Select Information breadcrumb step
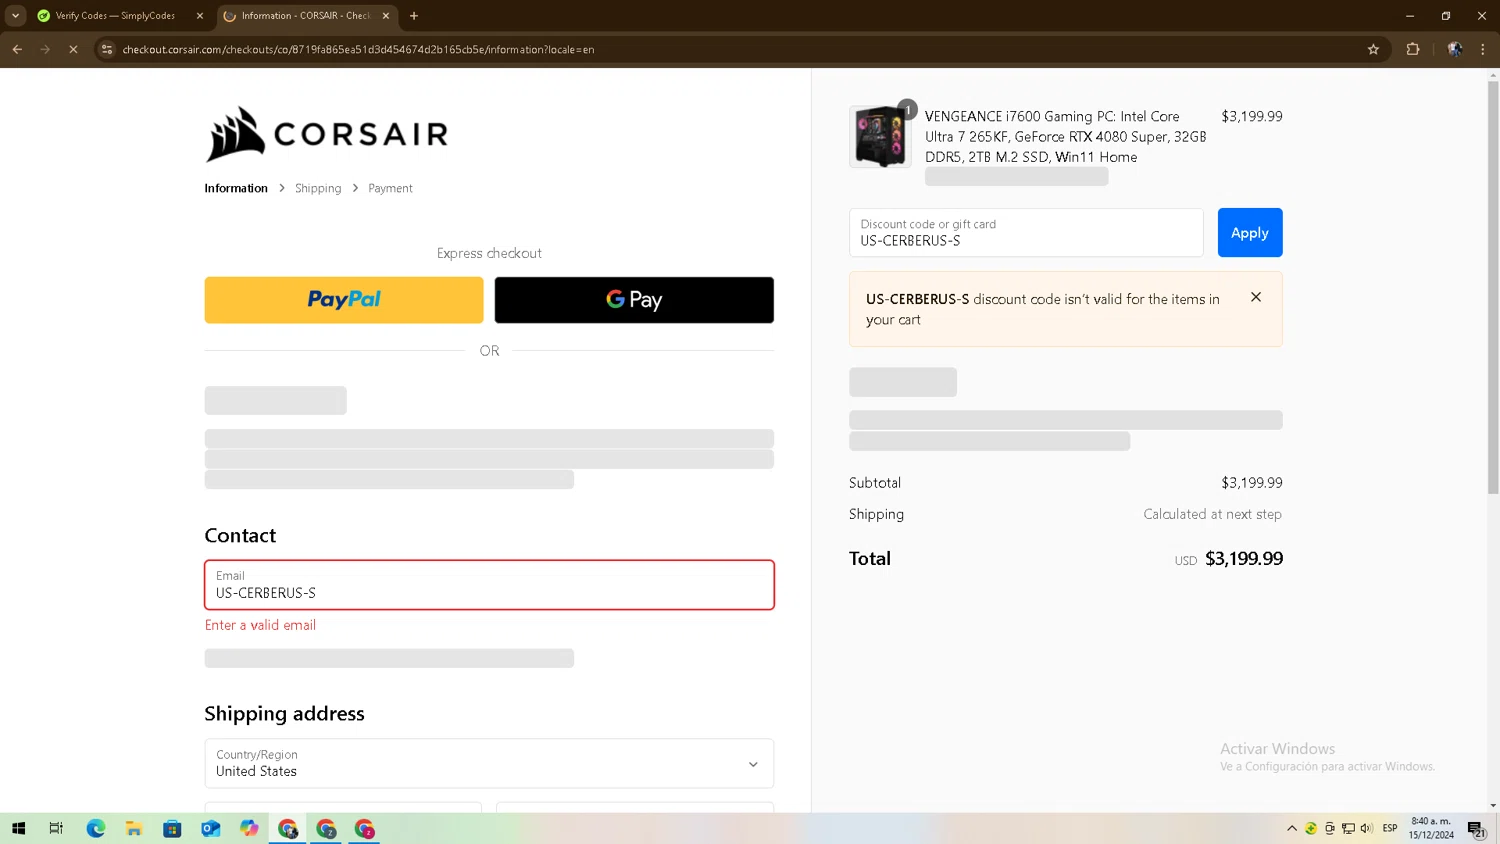The image size is (1500, 844). click(236, 188)
